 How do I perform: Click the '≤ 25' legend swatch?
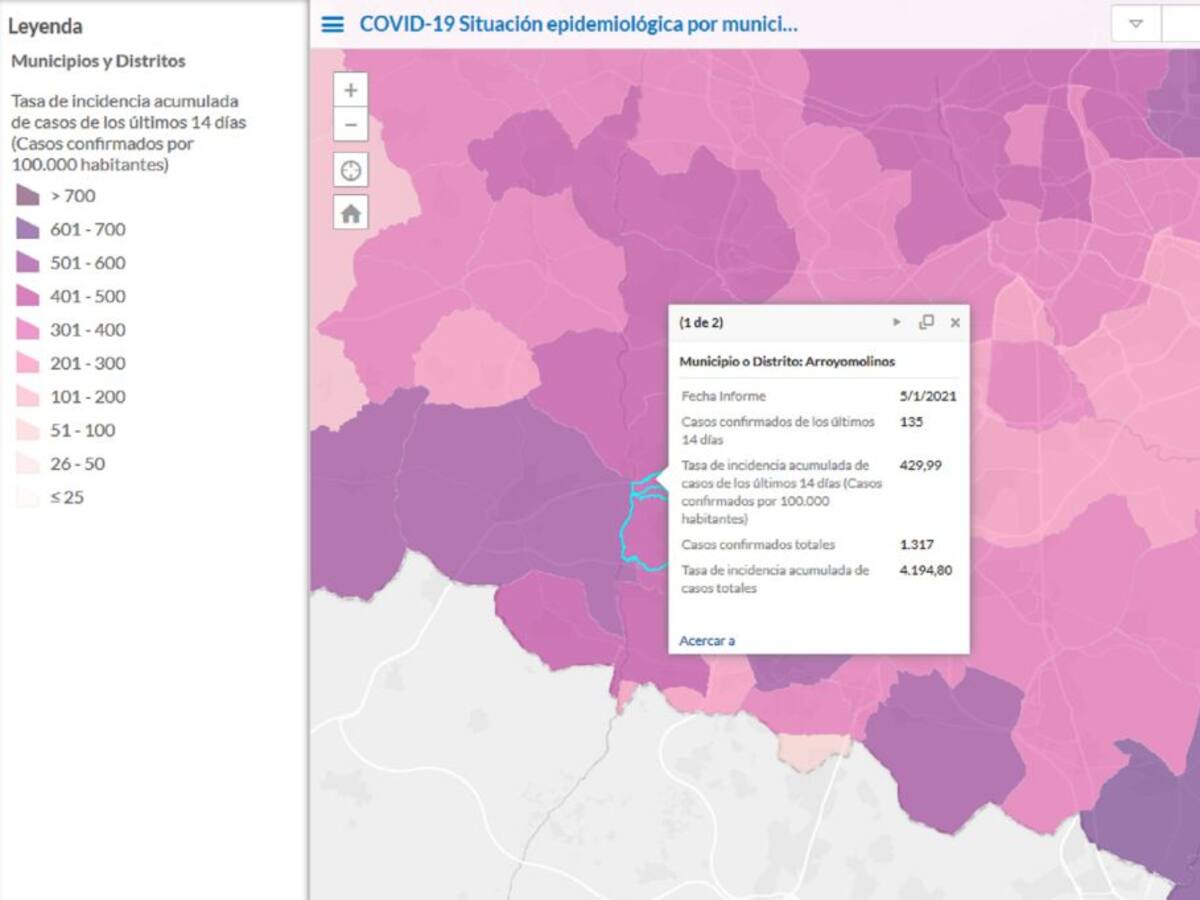tap(28, 497)
